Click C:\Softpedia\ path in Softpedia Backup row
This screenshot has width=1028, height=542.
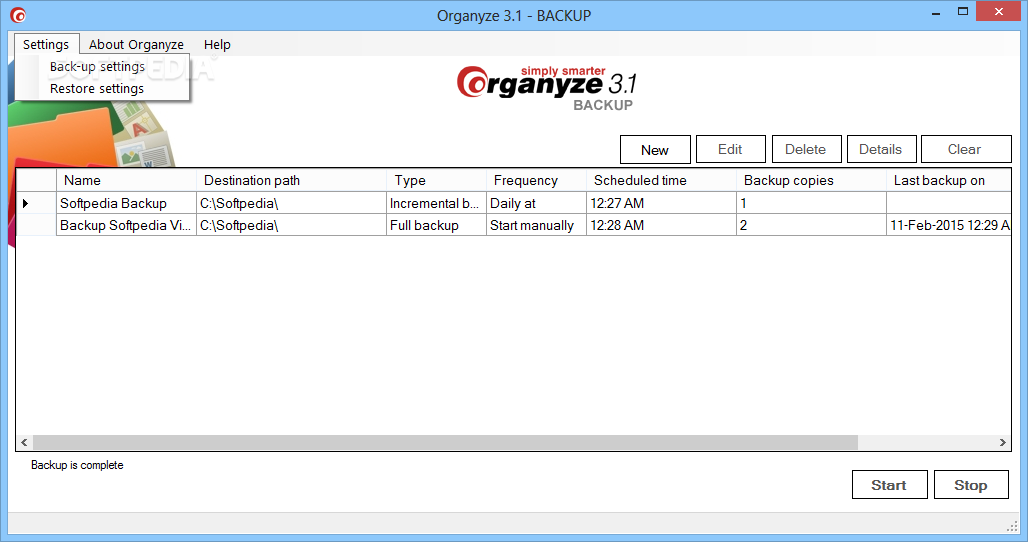coord(292,203)
